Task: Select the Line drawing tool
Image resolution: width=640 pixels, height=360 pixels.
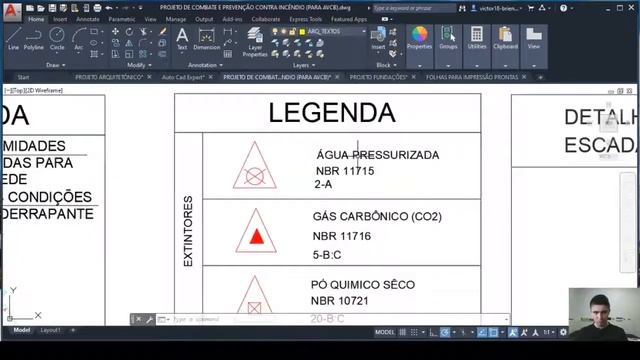Action: pos(13,39)
